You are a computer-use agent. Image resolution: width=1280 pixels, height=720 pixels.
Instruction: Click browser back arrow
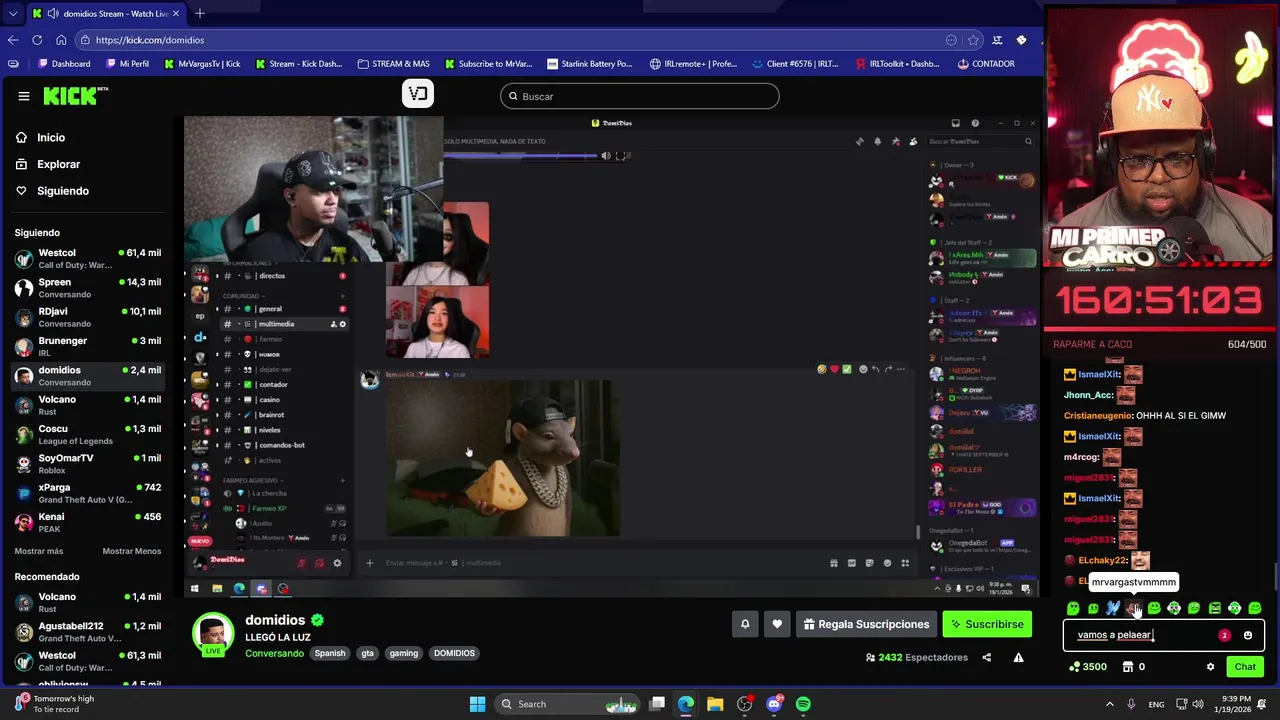(x=13, y=40)
